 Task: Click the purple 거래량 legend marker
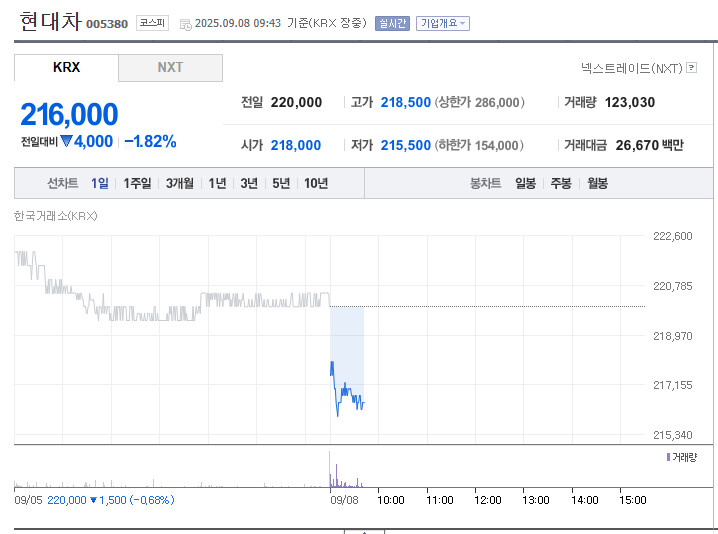pos(669,457)
